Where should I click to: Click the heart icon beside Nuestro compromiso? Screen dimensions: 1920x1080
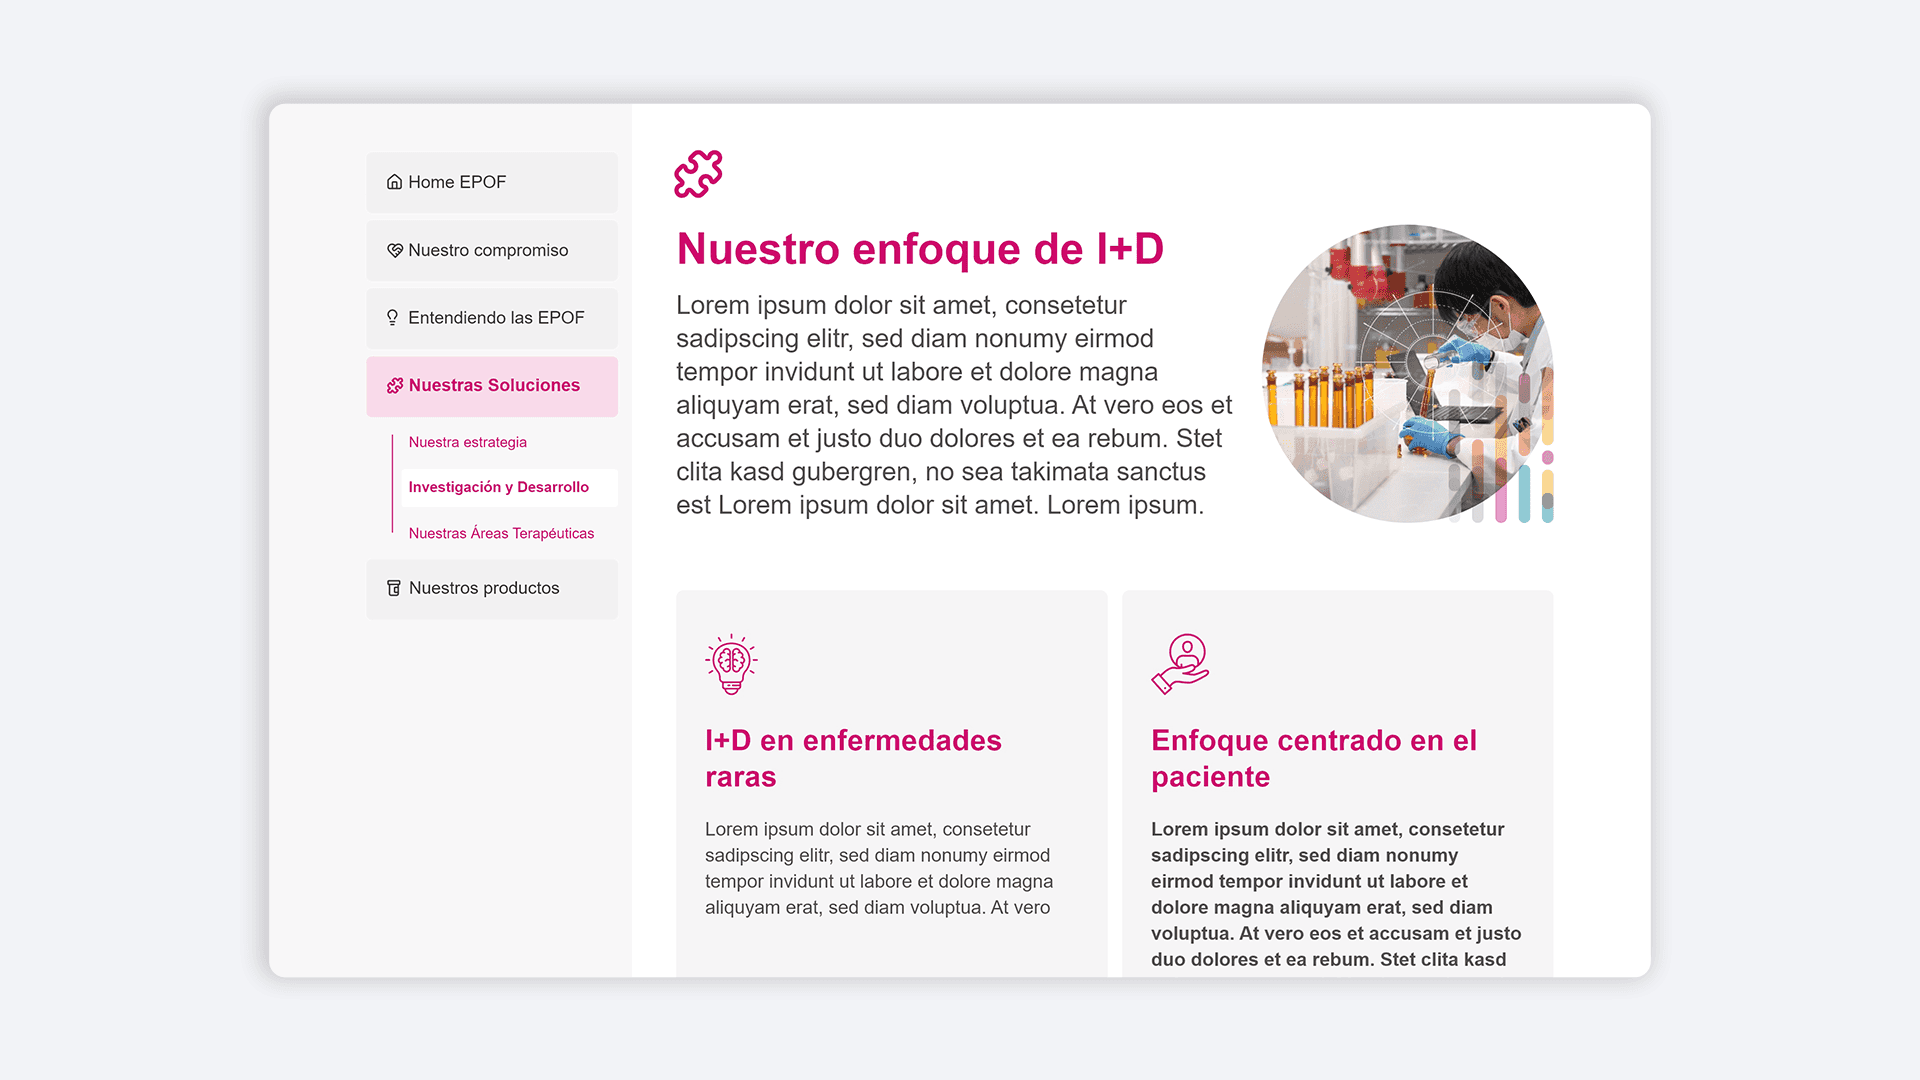point(393,250)
